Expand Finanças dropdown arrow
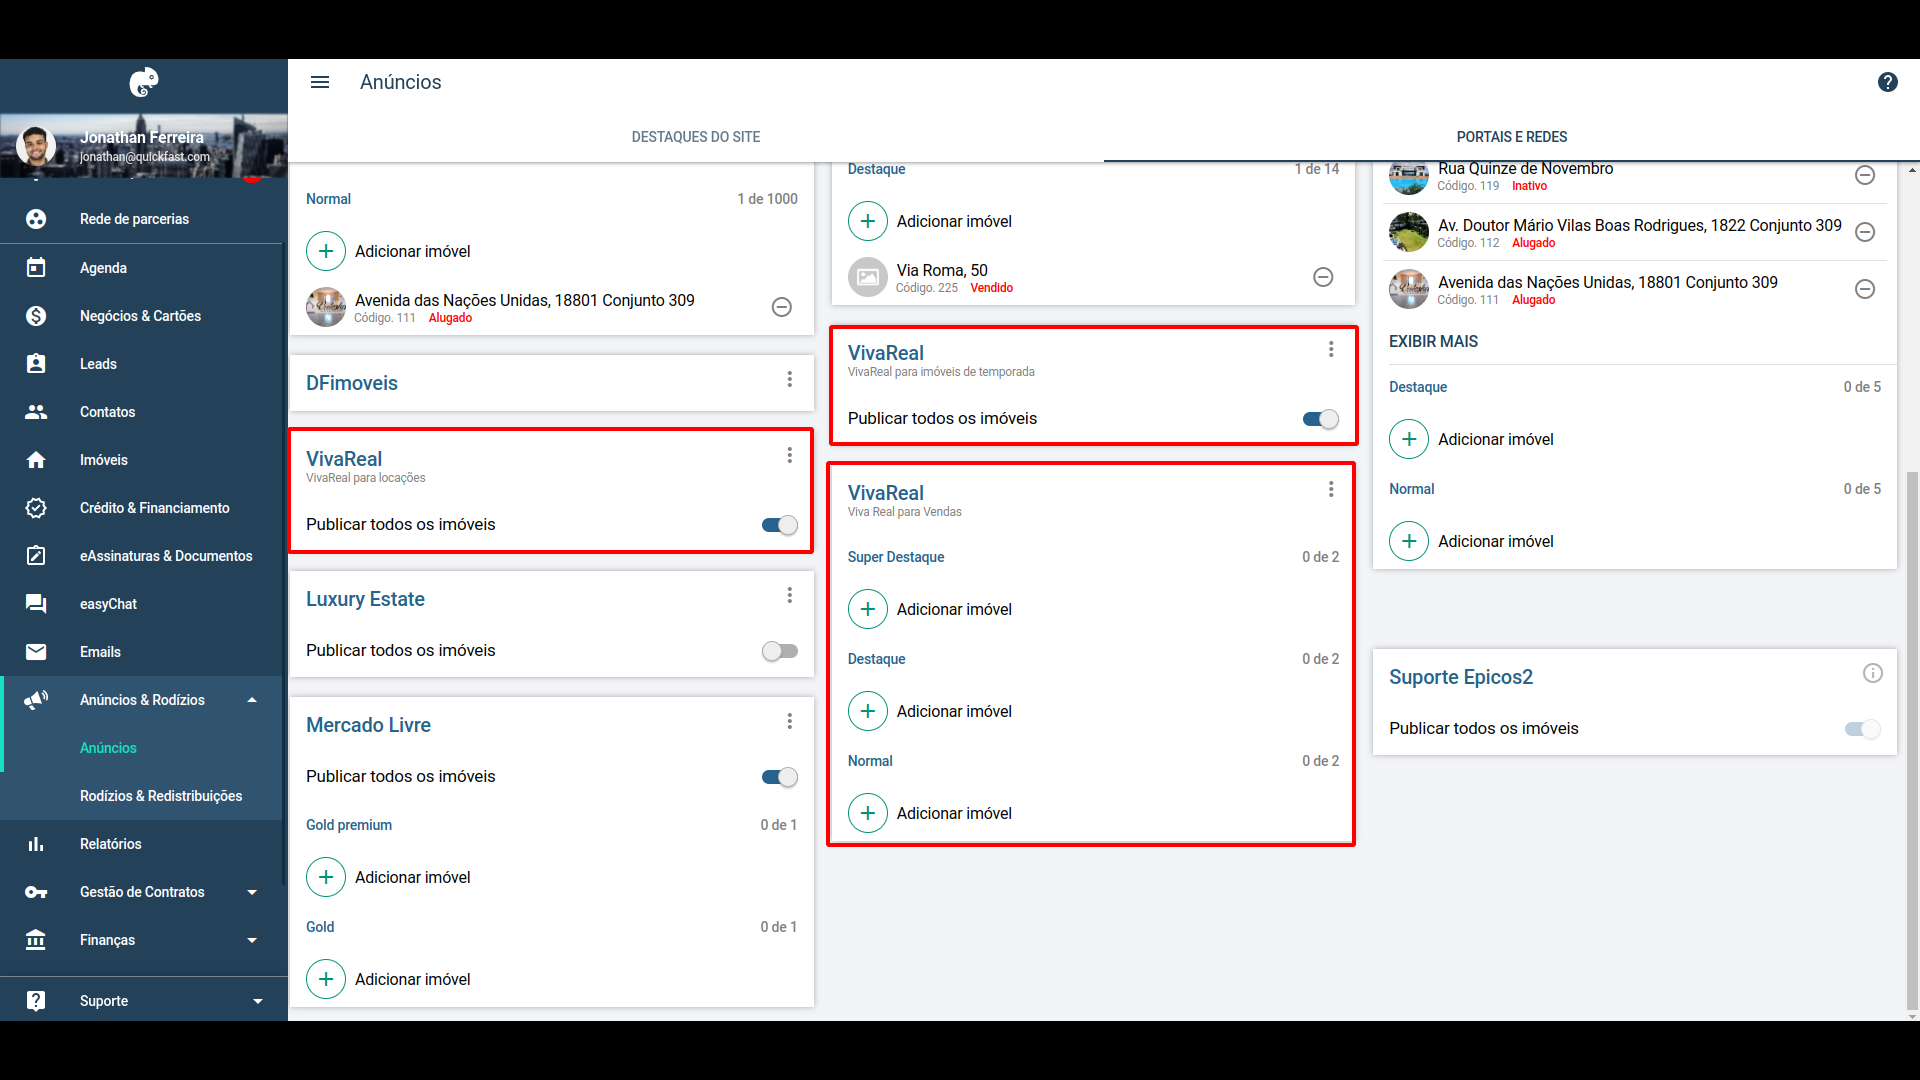The height and width of the screenshot is (1080, 1920). tap(252, 940)
